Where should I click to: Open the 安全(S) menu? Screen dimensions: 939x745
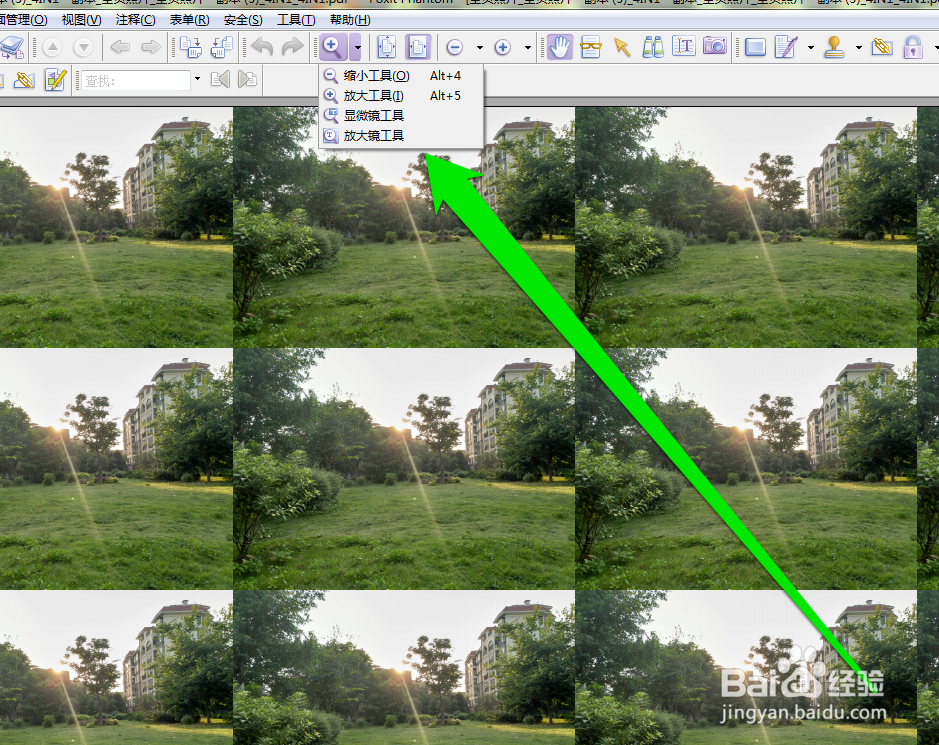tap(243, 20)
